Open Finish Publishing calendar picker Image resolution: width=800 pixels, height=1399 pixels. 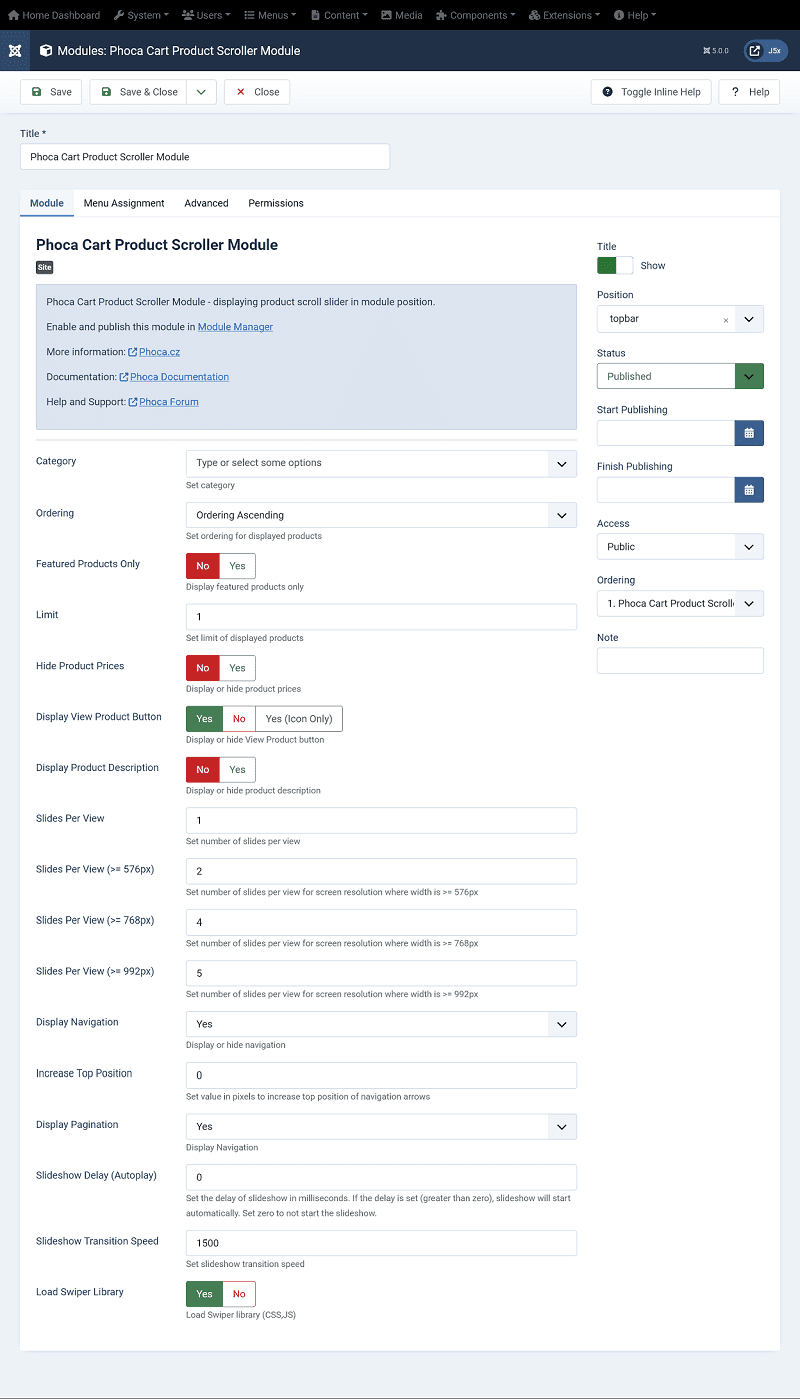tap(749, 490)
